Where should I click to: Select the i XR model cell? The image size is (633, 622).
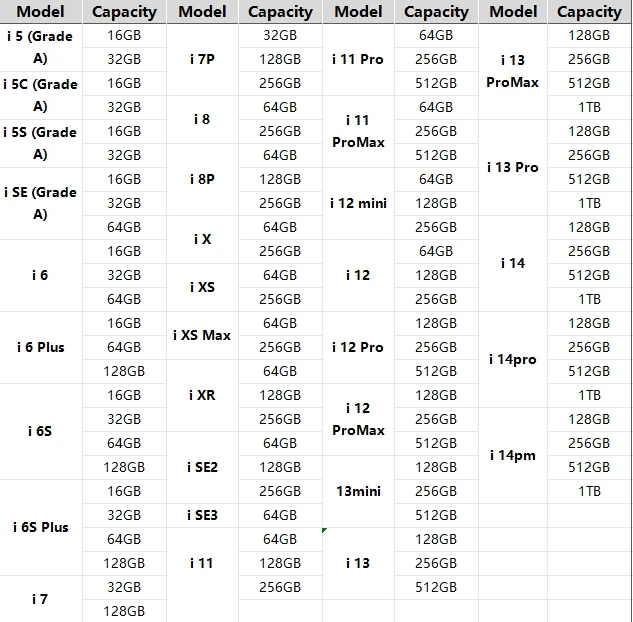pos(202,395)
